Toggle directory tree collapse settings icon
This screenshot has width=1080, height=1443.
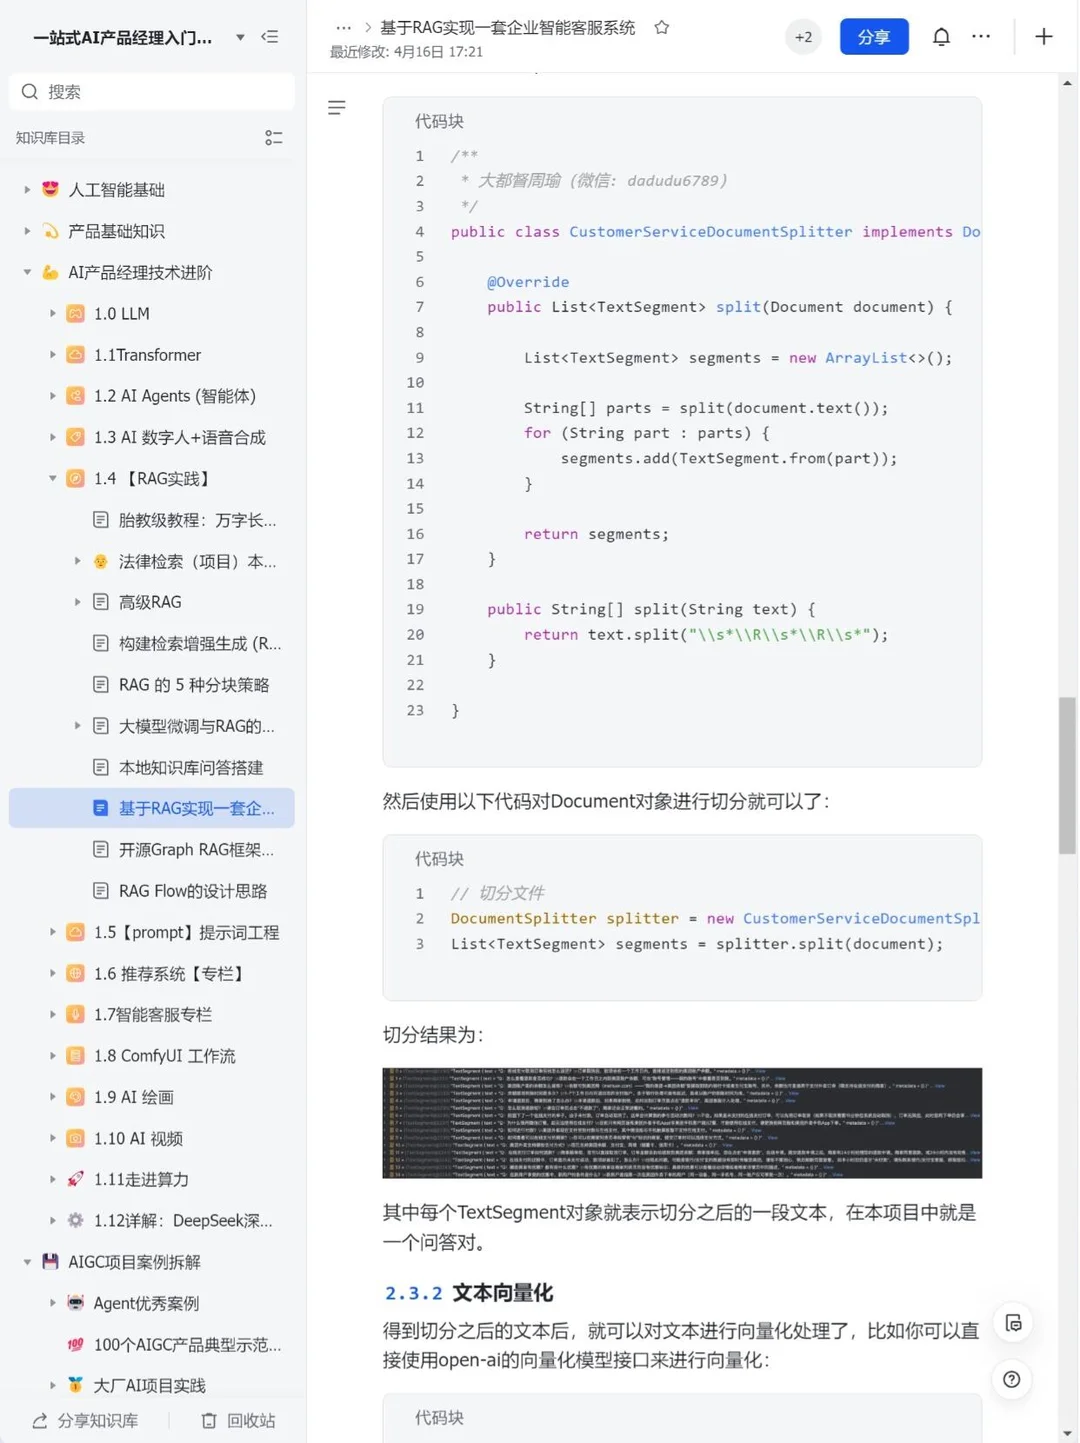coord(273,138)
